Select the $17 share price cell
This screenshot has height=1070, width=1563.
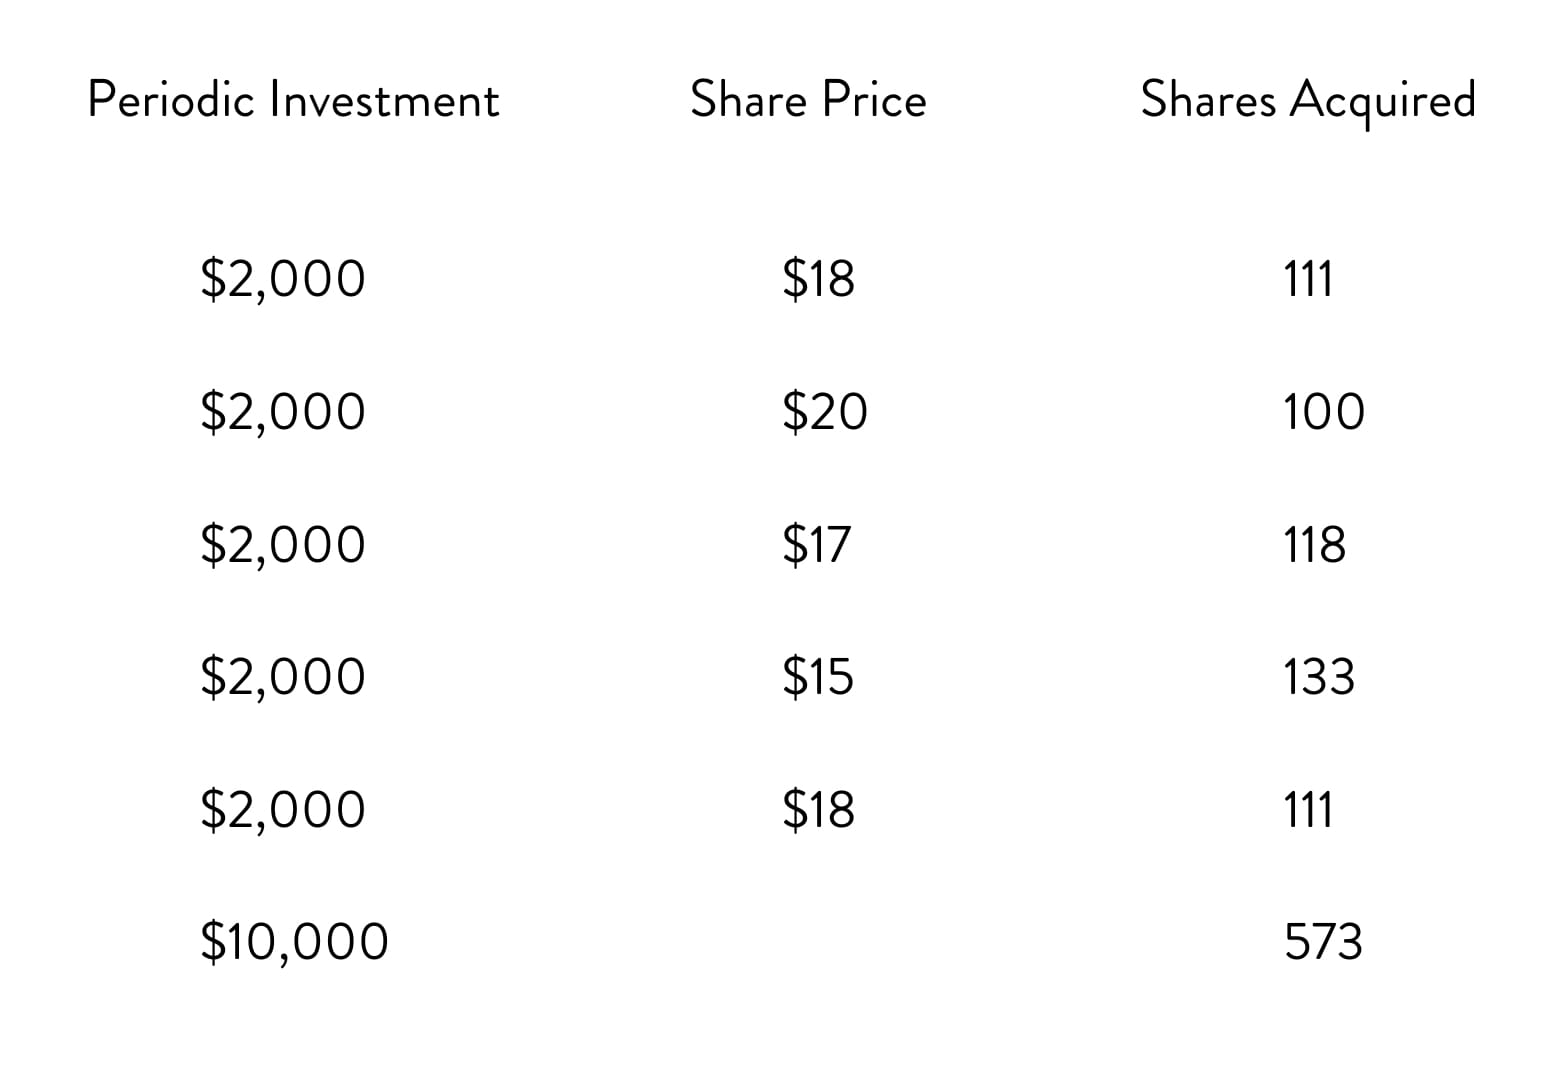(816, 544)
